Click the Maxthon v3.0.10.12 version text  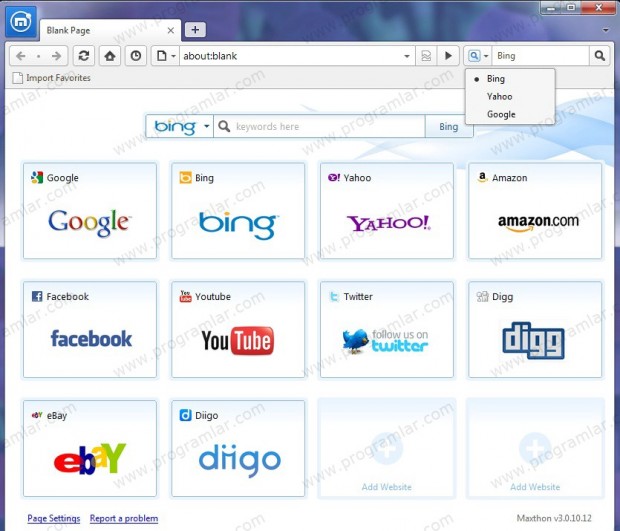pyautogui.click(x=554, y=518)
